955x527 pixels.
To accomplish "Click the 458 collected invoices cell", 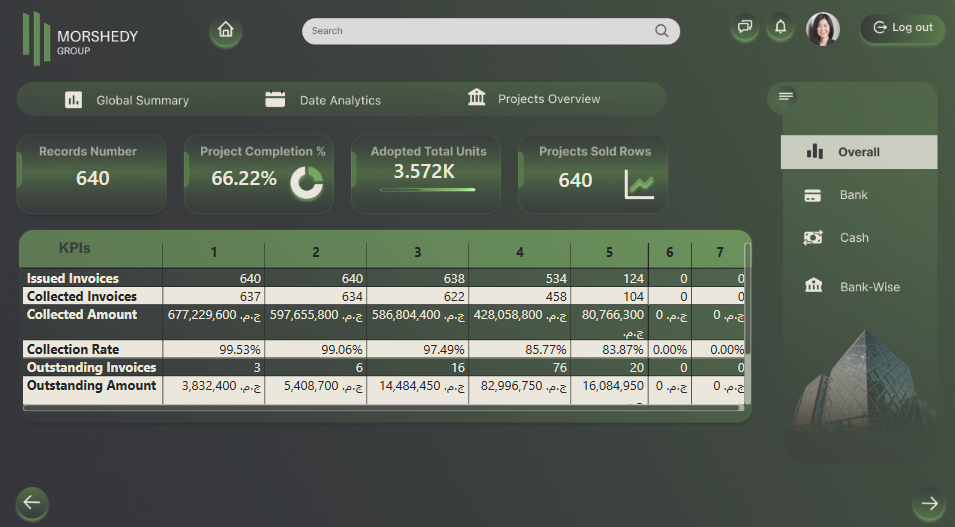I will [x=520, y=297].
